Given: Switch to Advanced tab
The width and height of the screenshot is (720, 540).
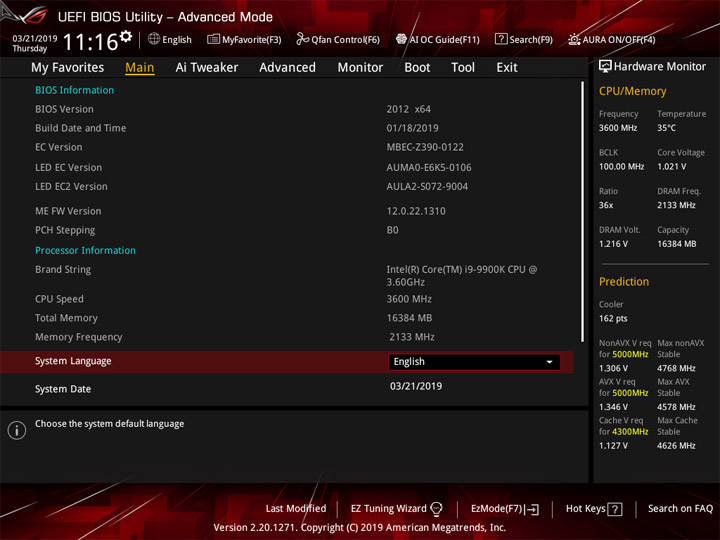Looking at the screenshot, I should (x=287, y=68).
